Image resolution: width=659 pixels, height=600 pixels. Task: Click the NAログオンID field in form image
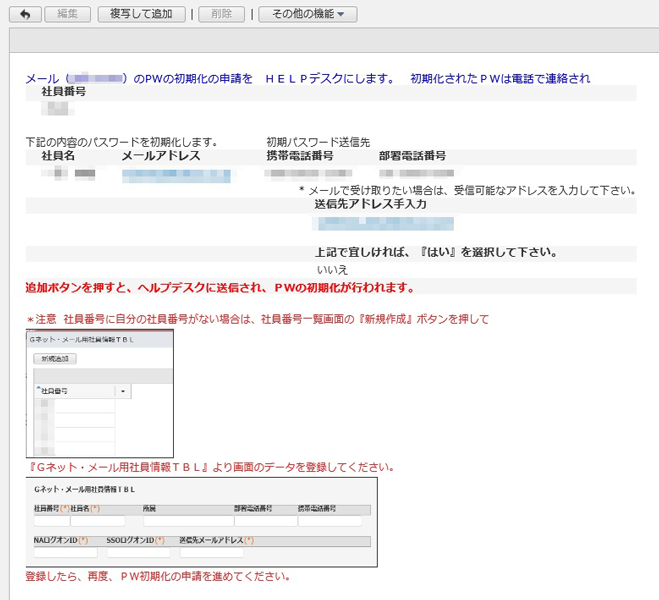(65, 552)
